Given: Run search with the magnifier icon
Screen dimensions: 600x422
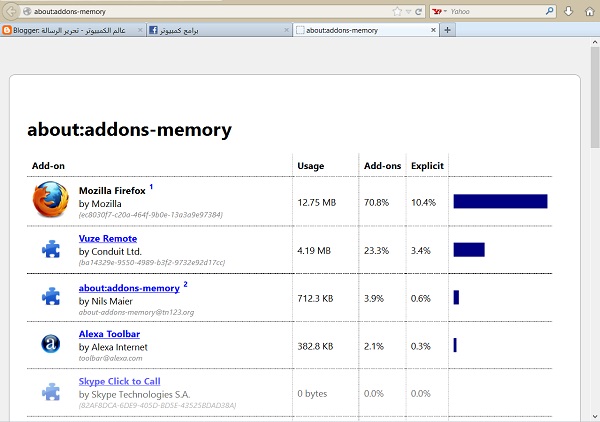Looking at the screenshot, I should pos(549,11).
